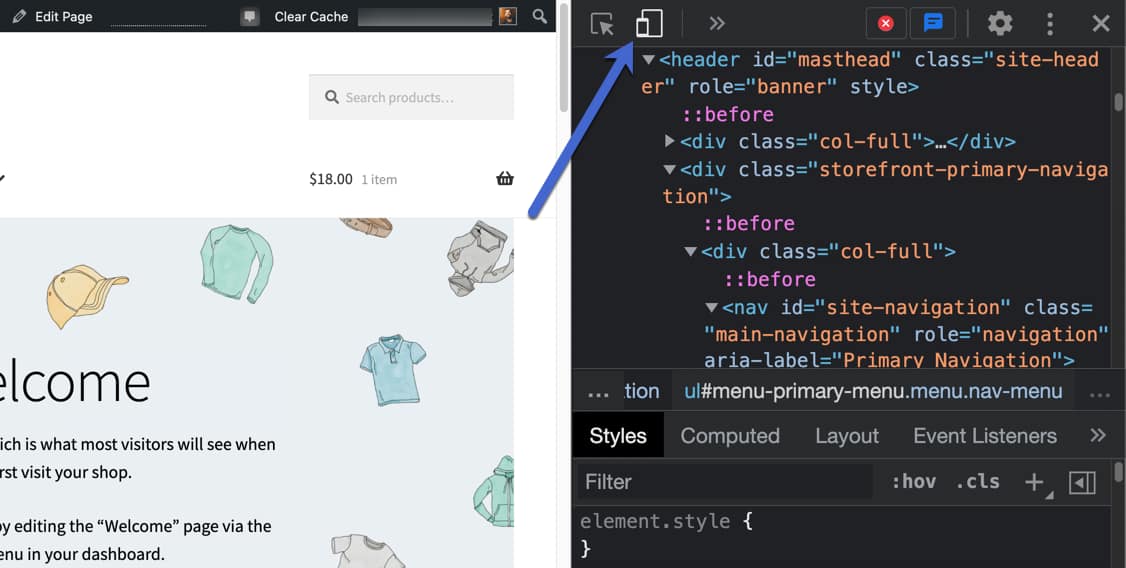Open the blue messages indicator
This screenshot has height=568, width=1126.
[933, 24]
